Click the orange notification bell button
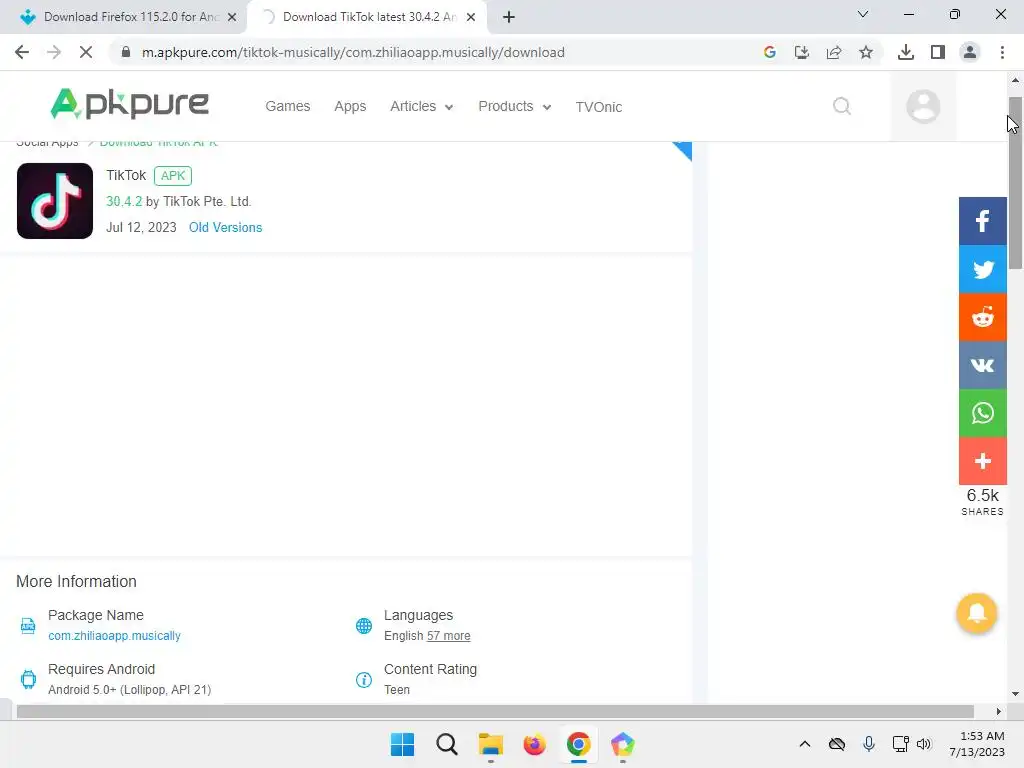This screenshot has height=768, width=1024. pyautogui.click(x=976, y=613)
